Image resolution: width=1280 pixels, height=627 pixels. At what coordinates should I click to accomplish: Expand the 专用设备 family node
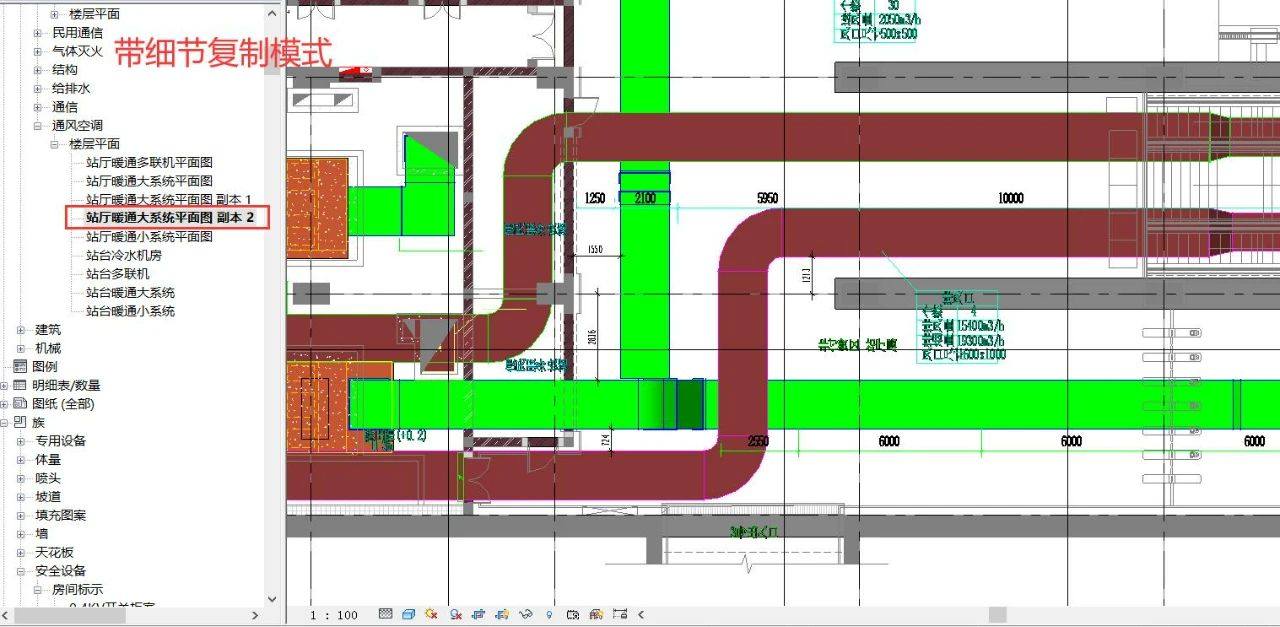pyautogui.click(x=21, y=441)
